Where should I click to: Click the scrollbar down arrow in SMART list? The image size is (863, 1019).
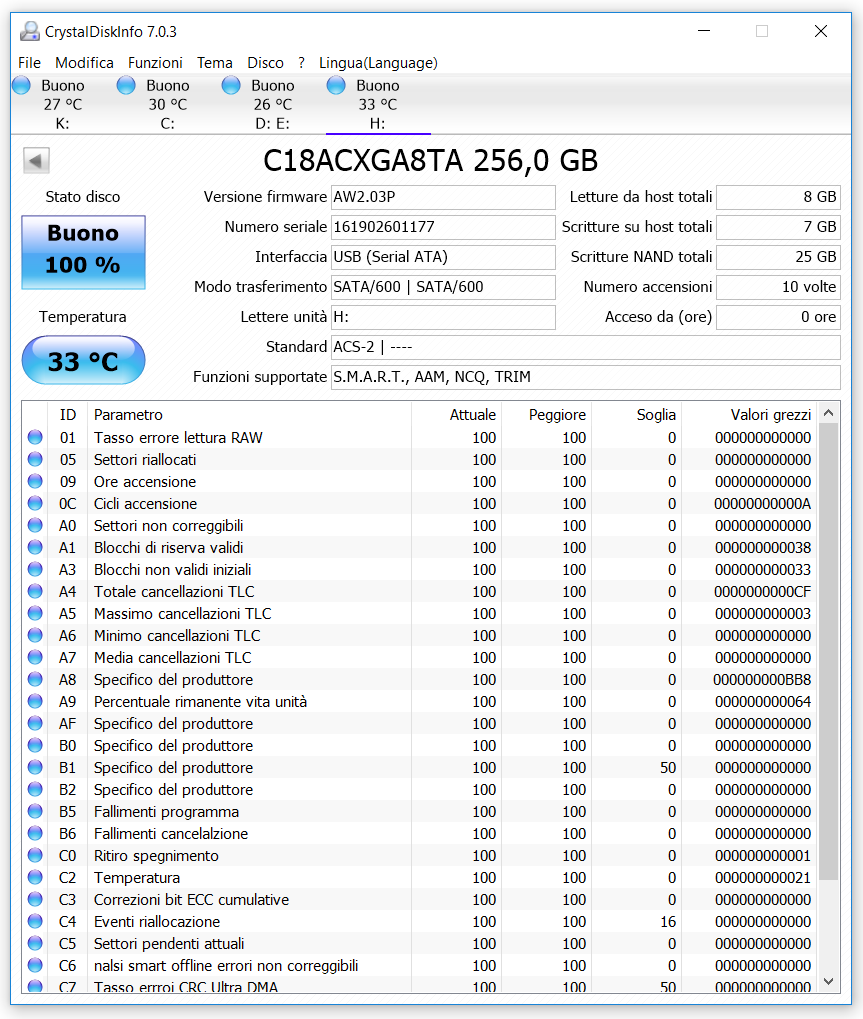tap(829, 981)
